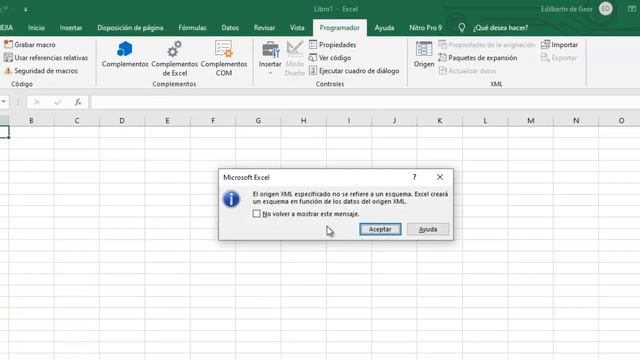
Task: Select column K header
Action: tap(440, 120)
